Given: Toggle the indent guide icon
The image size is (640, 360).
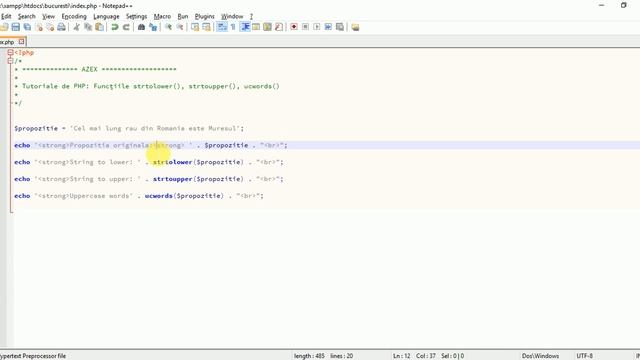Looking at the screenshot, I should (245, 27).
